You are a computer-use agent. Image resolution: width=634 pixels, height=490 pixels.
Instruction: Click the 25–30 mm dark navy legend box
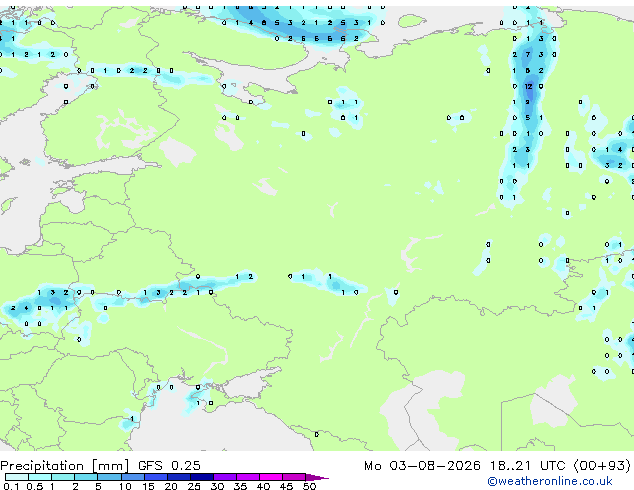(202, 477)
